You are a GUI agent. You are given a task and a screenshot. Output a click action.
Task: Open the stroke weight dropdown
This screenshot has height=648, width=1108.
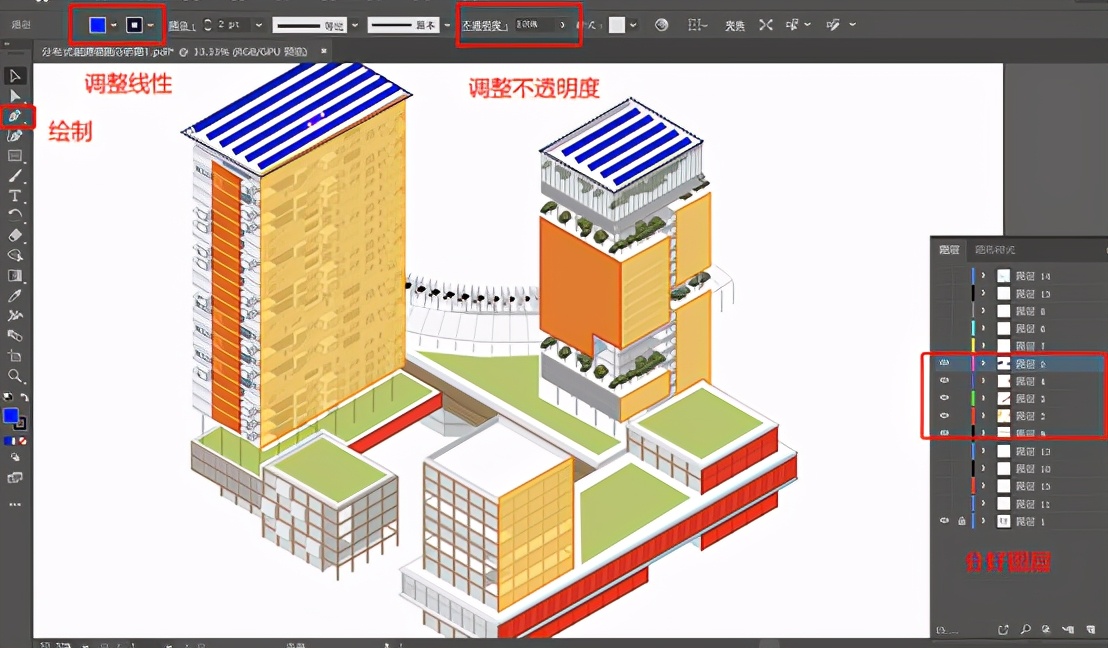tap(259, 25)
